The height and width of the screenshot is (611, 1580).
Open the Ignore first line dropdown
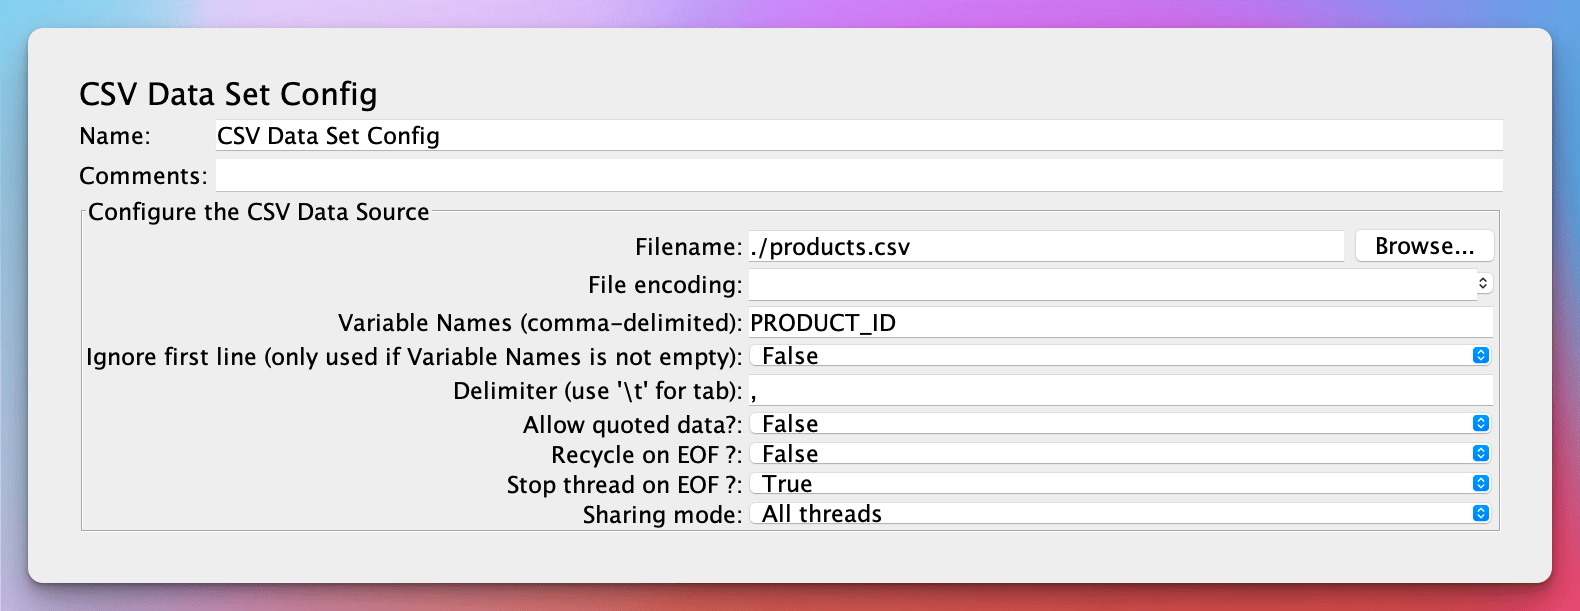[1110, 356]
